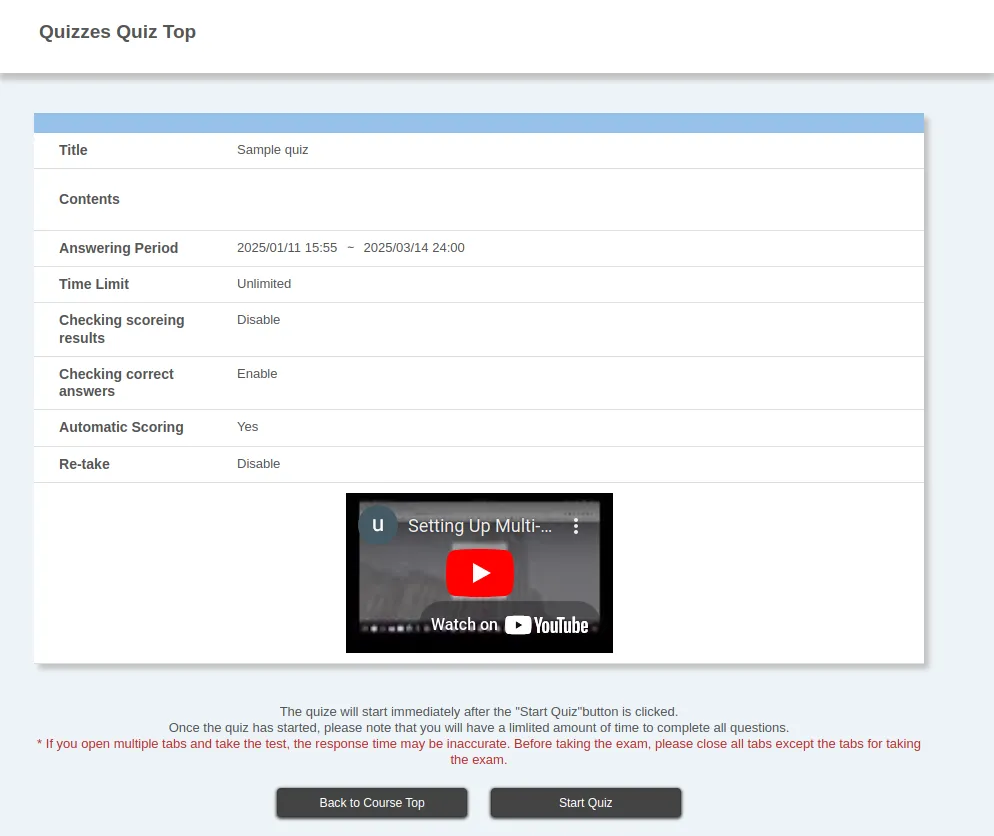This screenshot has height=836, width=994.
Task: Click the Unlimited time limit value
Action: coord(264,284)
